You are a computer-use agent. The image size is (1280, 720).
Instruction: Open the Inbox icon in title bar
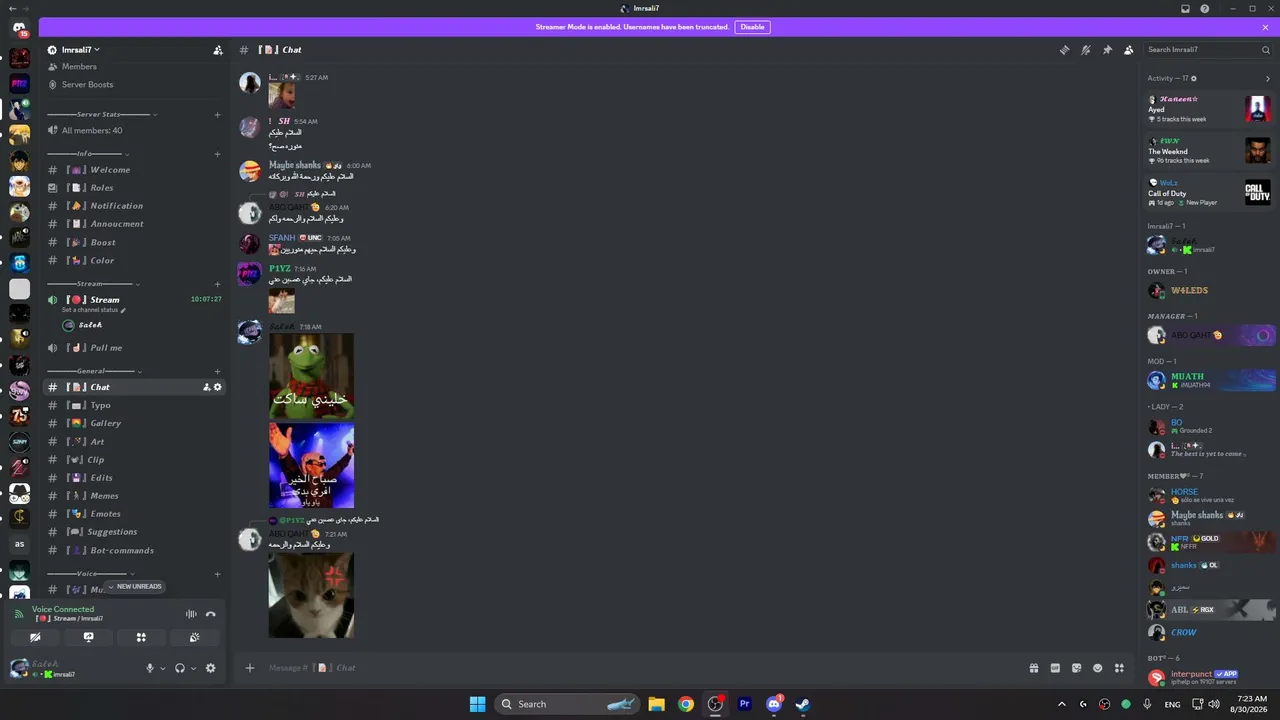[x=1185, y=9]
